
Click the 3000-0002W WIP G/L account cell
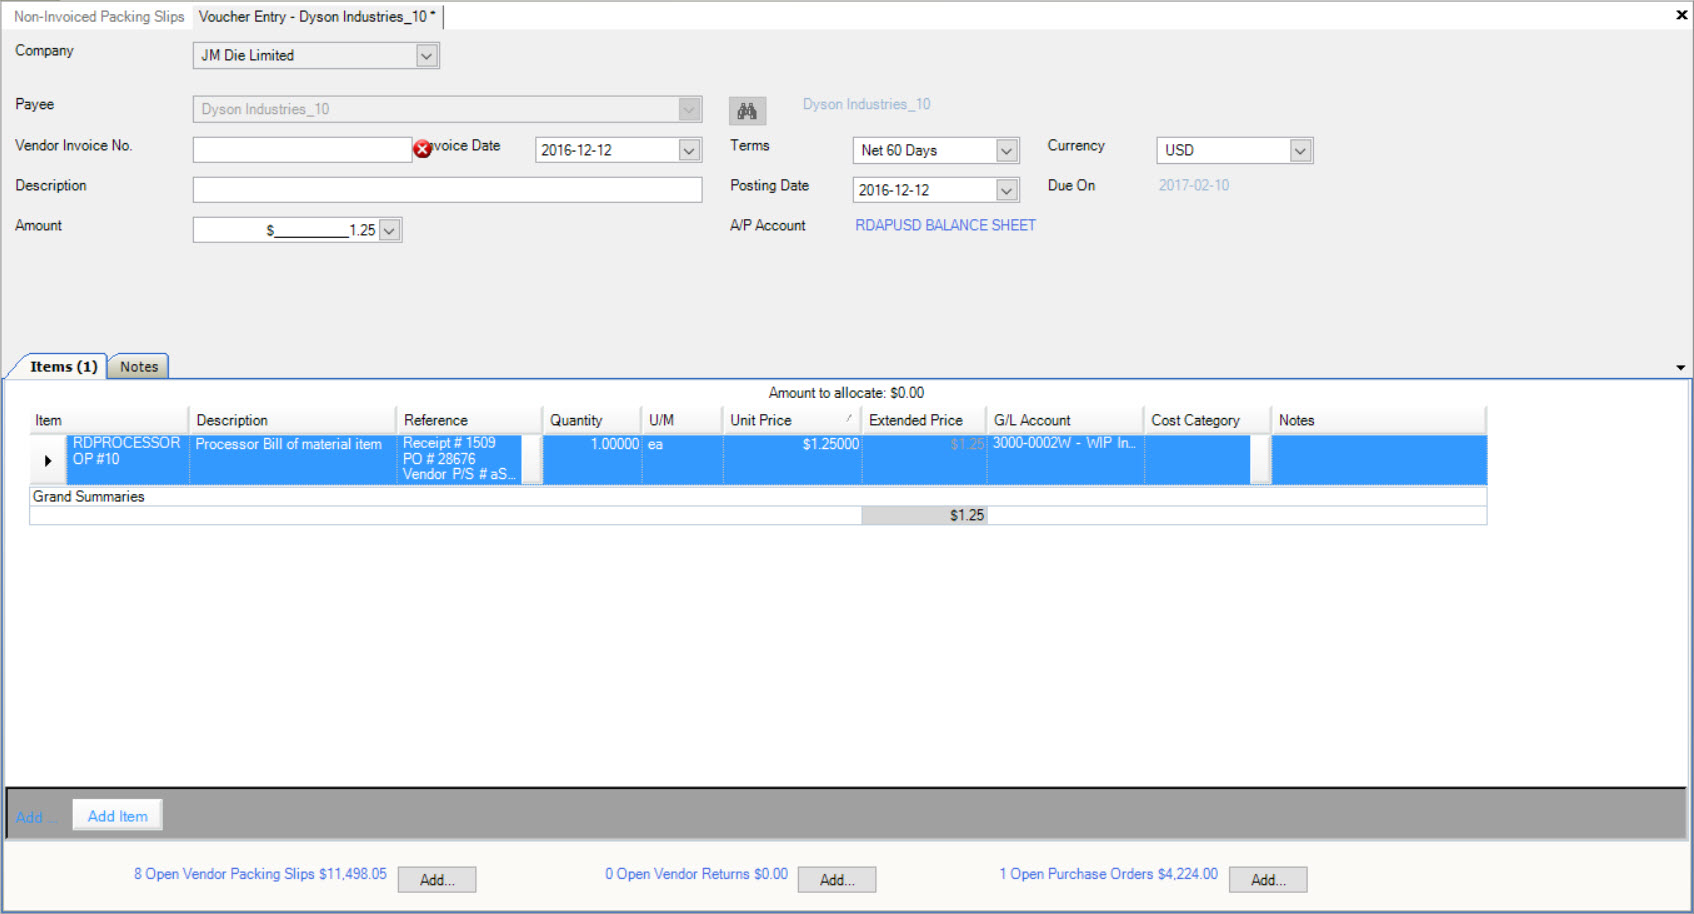(1065, 460)
